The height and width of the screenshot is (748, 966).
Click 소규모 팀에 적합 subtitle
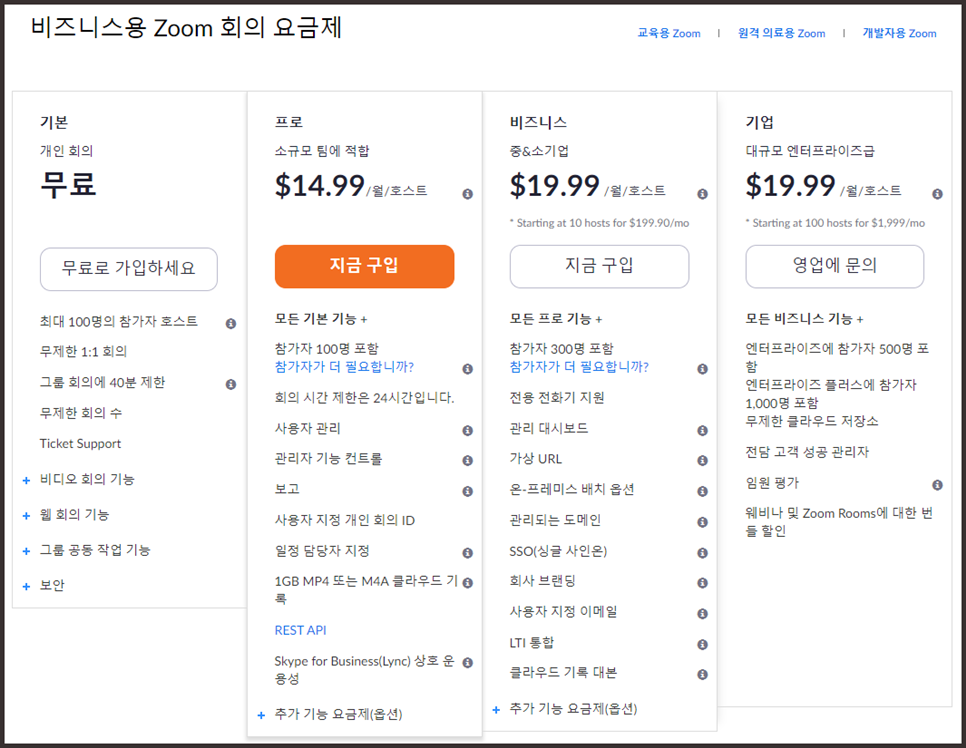click(x=322, y=151)
